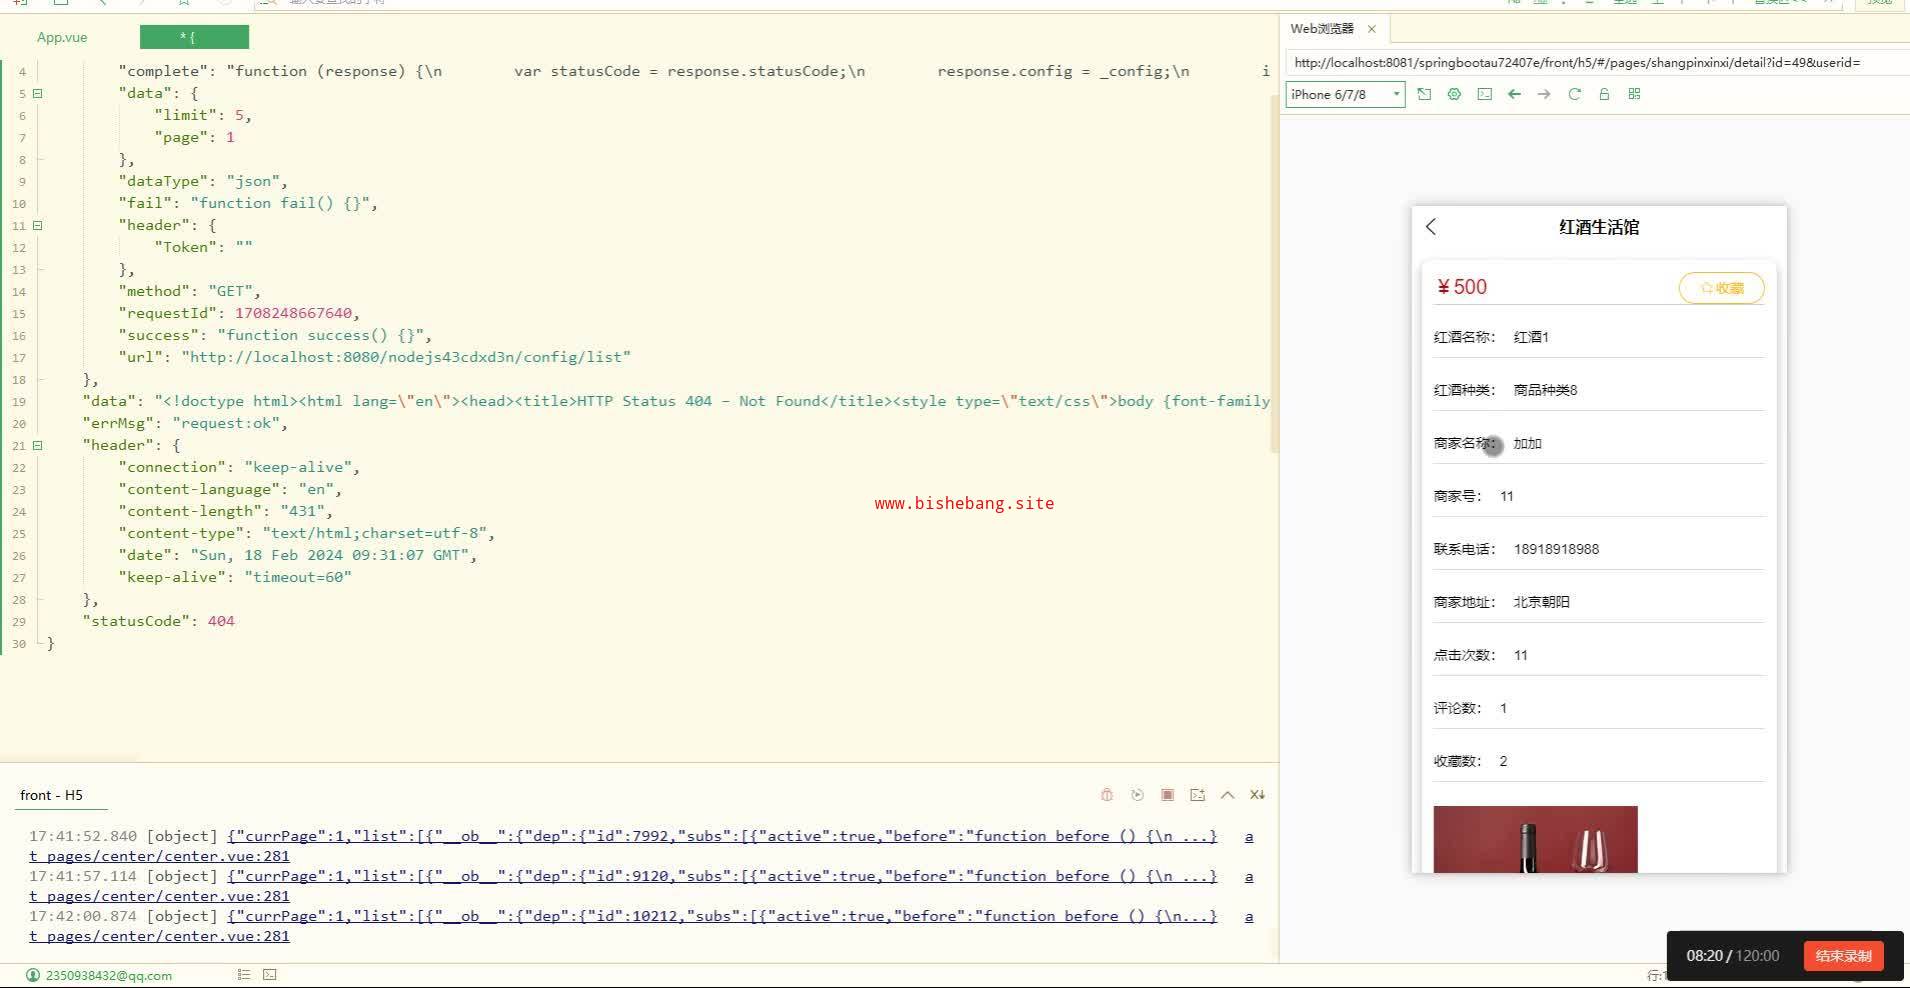Toggle the lock icon in browser toolbar
Screen dimensions: 1910x988
coord(1604,94)
